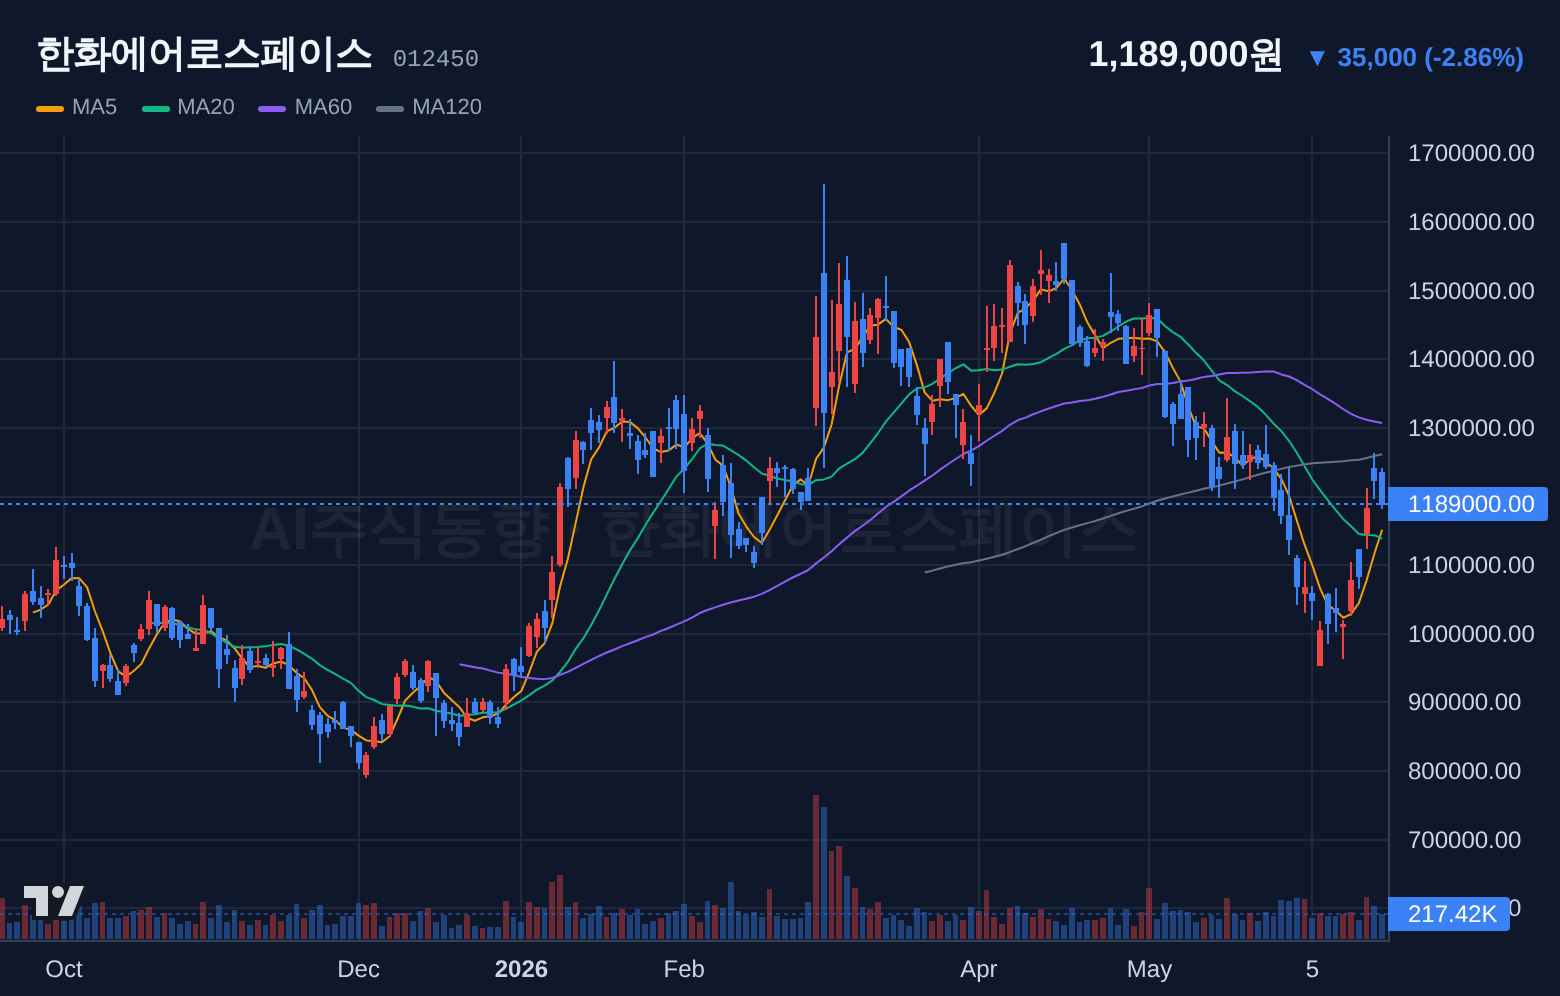The image size is (1560, 996).
Task: Click the 800000.00 price axis label
Action: click(1465, 771)
